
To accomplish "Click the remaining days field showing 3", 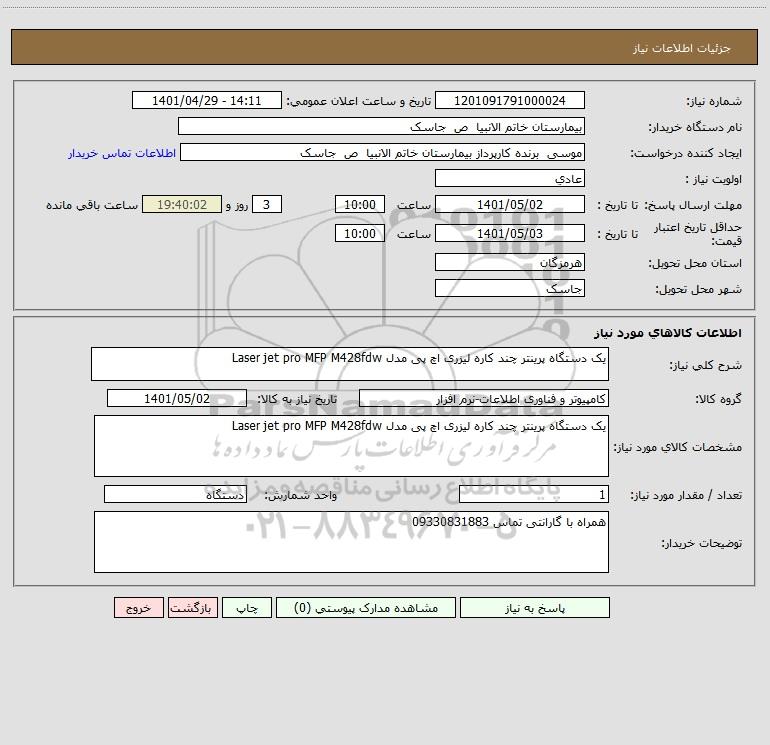I will coord(267,204).
